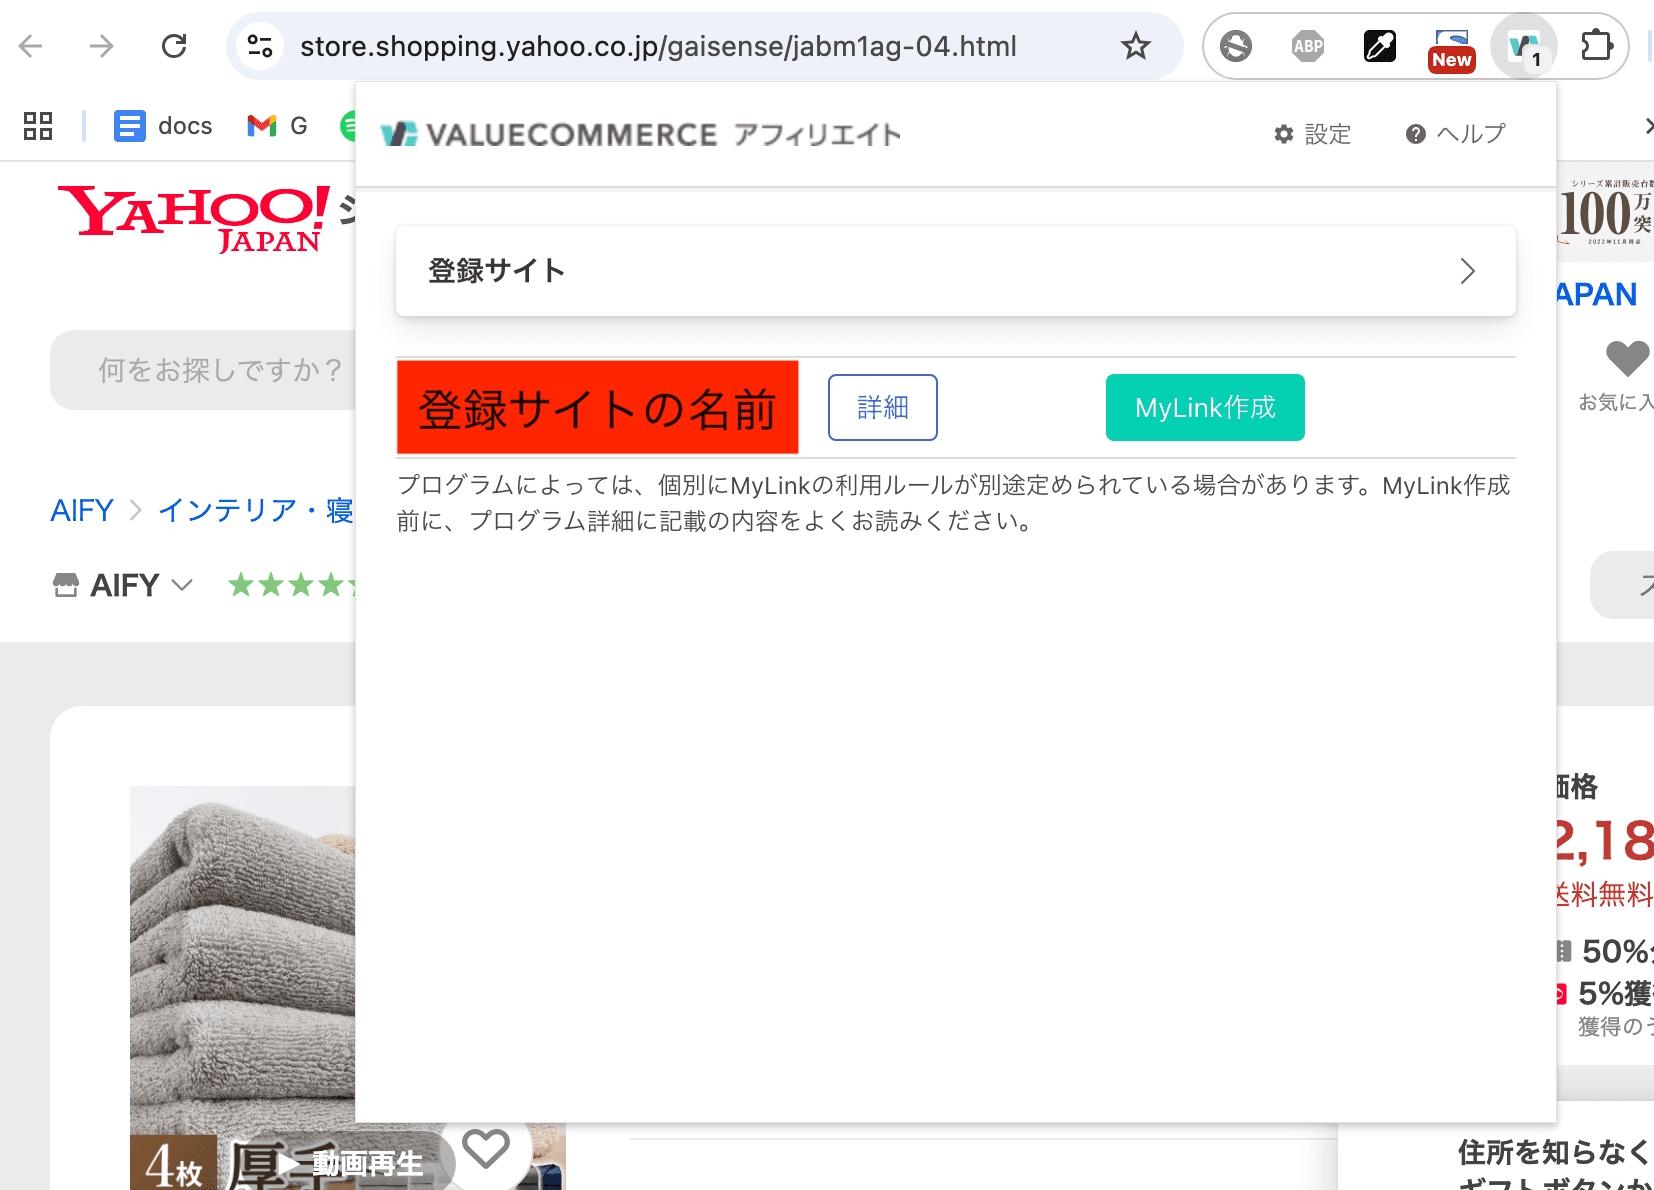The height and width of the screenshot is (1190, 1654).
Task: Open the AIFY store dropdown chevron
Action: coord(182,585)
